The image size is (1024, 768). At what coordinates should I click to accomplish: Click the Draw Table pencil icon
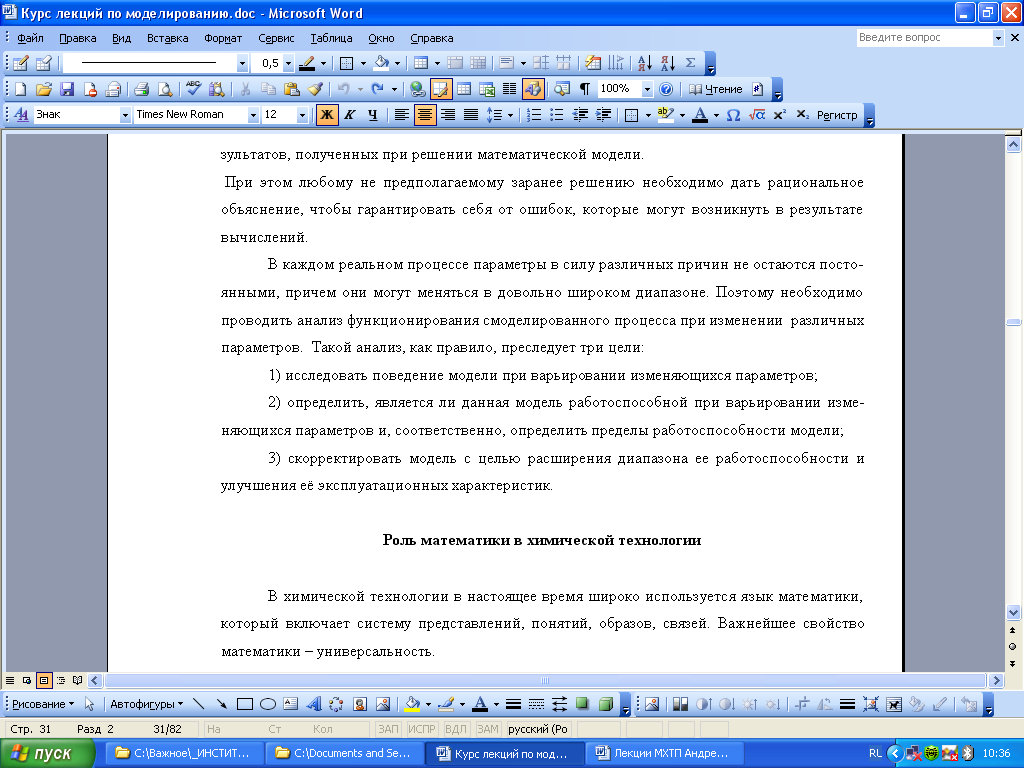[x=21, y=63]
